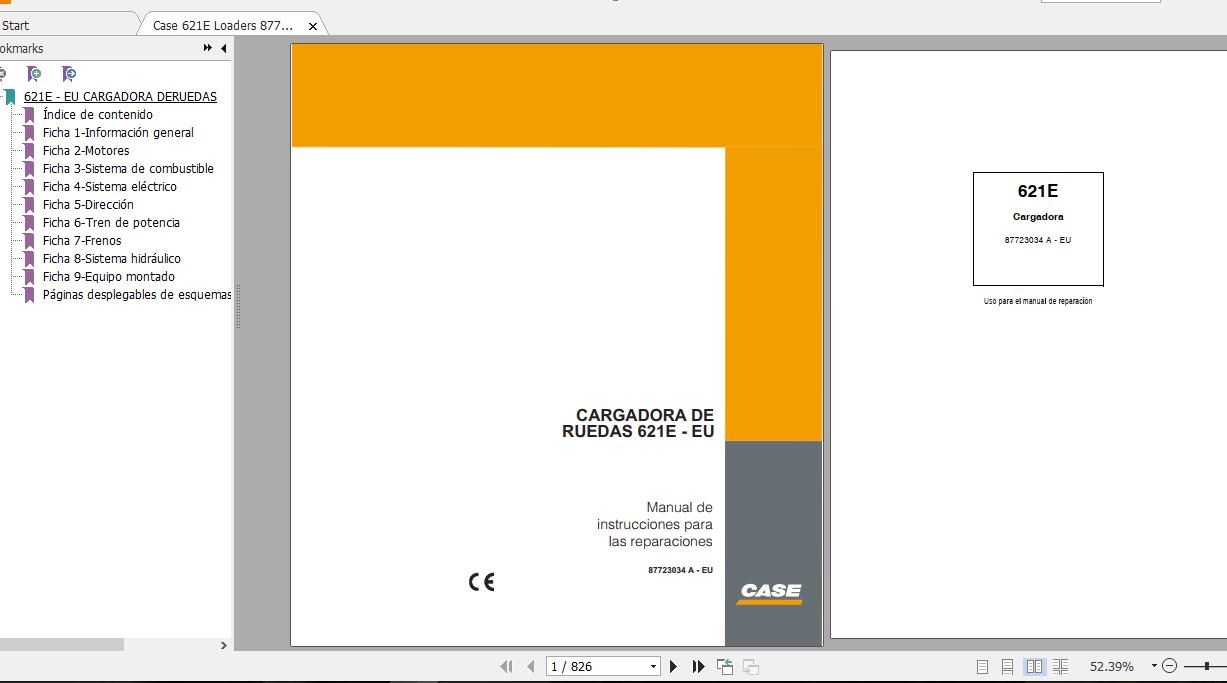
Task: Click the CASE logo on the cover page
Action: coord(770,593)
